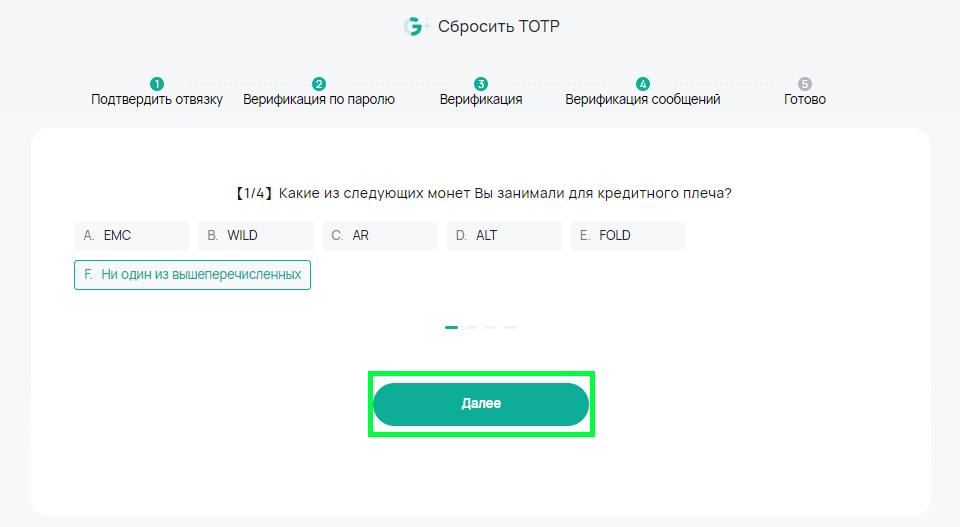The height and width of the screenshot is (527, 960).
Task: Click the active first progress dash
Action: coord(451,327)
